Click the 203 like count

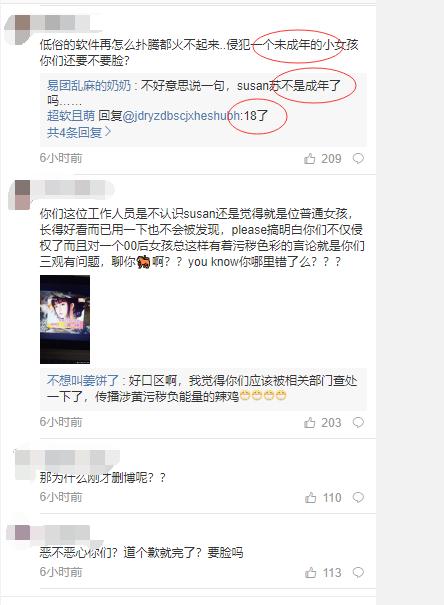coord(331,423)
